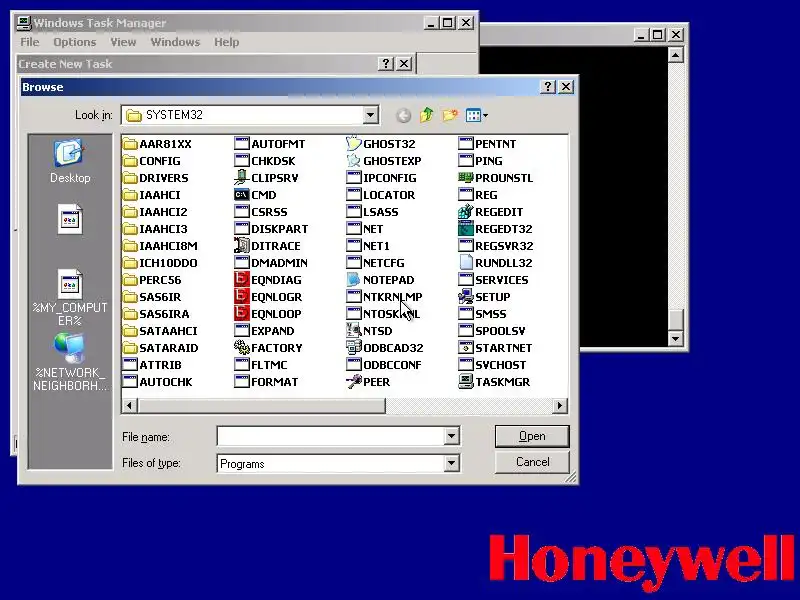This screenshot has width=800, height=600.
Task: Select the REGEDT32 program icon
Action: pyautogui.click(x=465, y=229)
